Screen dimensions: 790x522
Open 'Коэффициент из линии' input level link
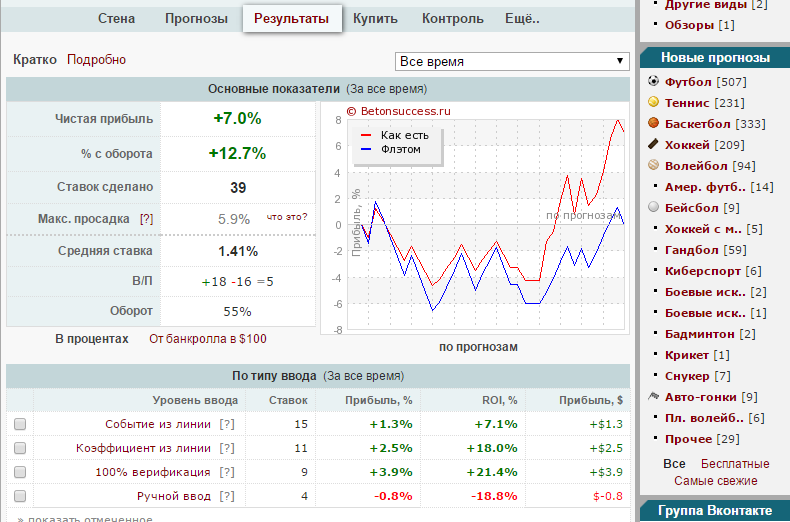(x=143, y=448)
